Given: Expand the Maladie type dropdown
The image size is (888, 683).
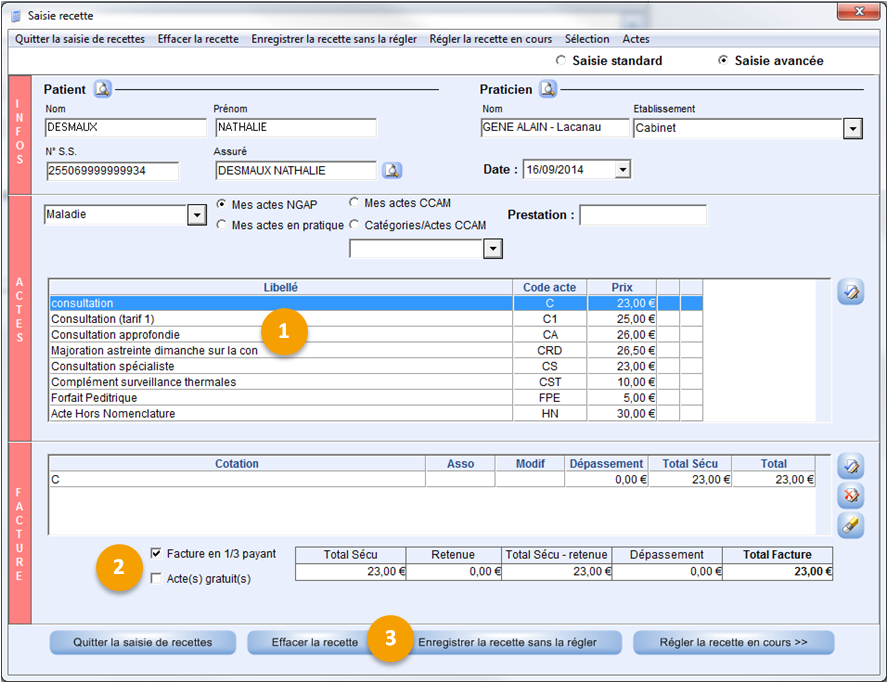Looking at the screenshot, I should pyautogui.click(x=197, y=215).
